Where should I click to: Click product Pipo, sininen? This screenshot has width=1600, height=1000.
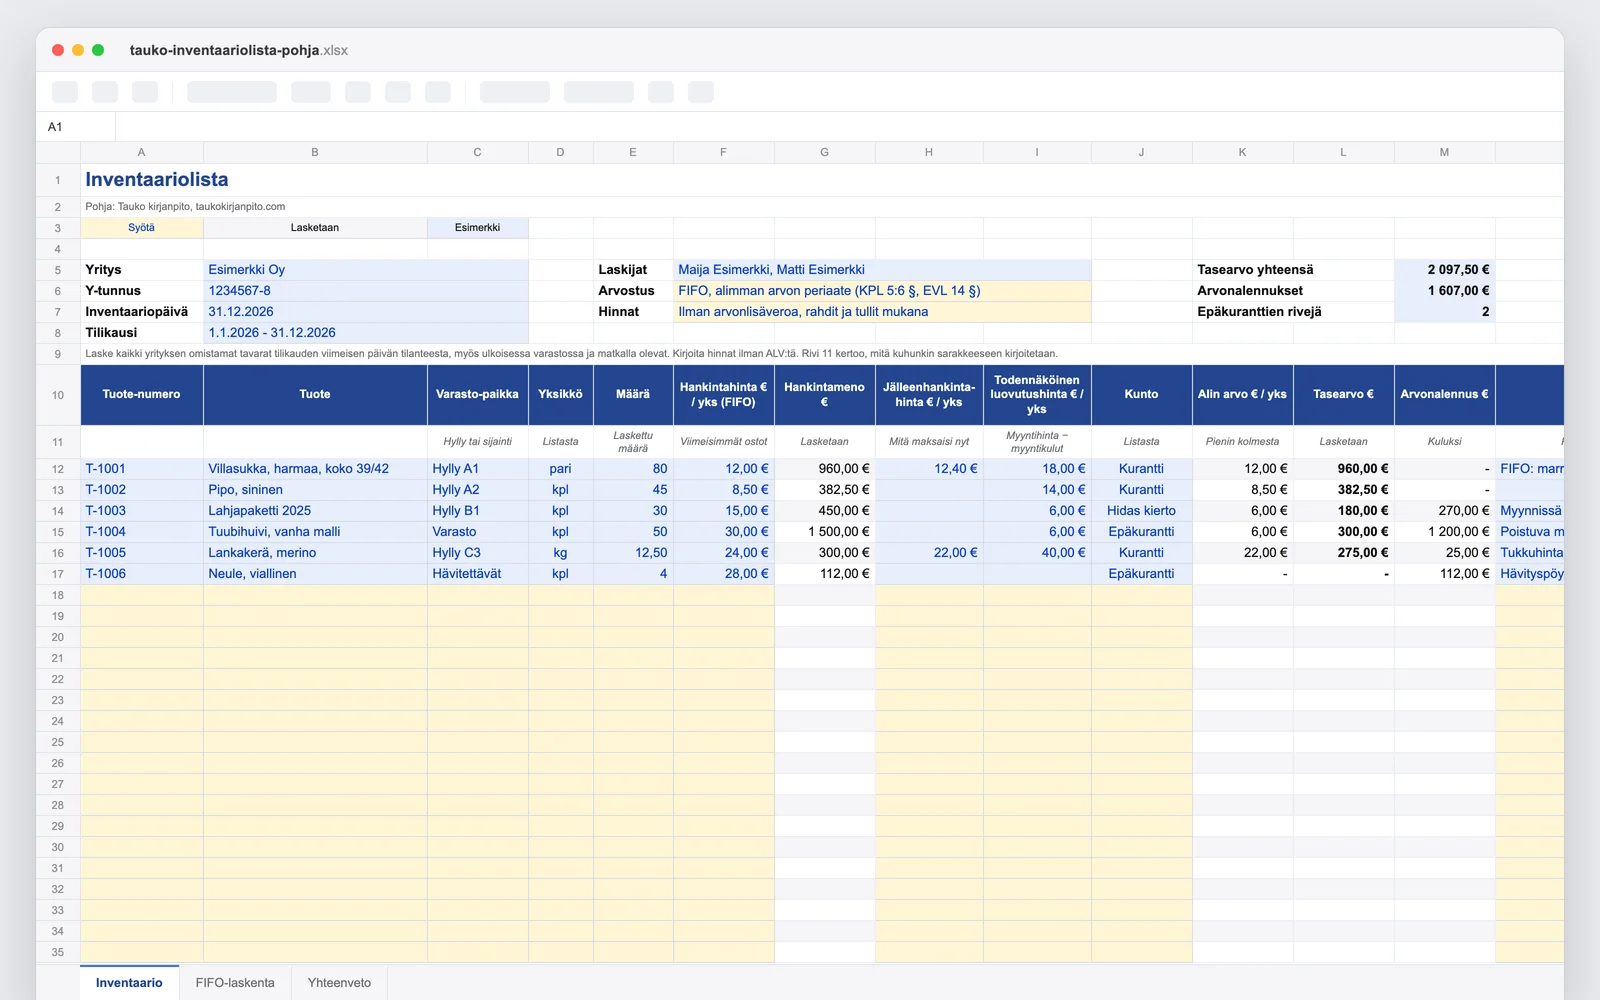click(x=315, y=490)
